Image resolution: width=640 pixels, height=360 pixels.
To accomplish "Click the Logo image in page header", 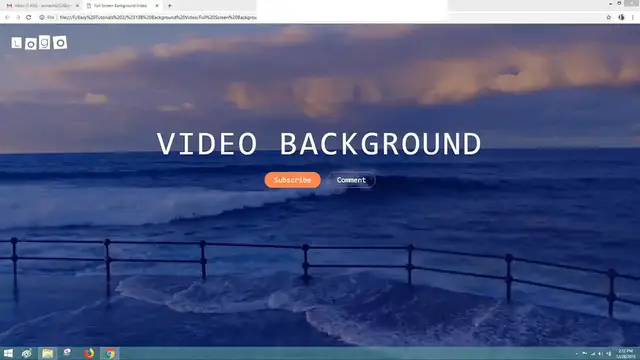I will click(x=39, y=42).
